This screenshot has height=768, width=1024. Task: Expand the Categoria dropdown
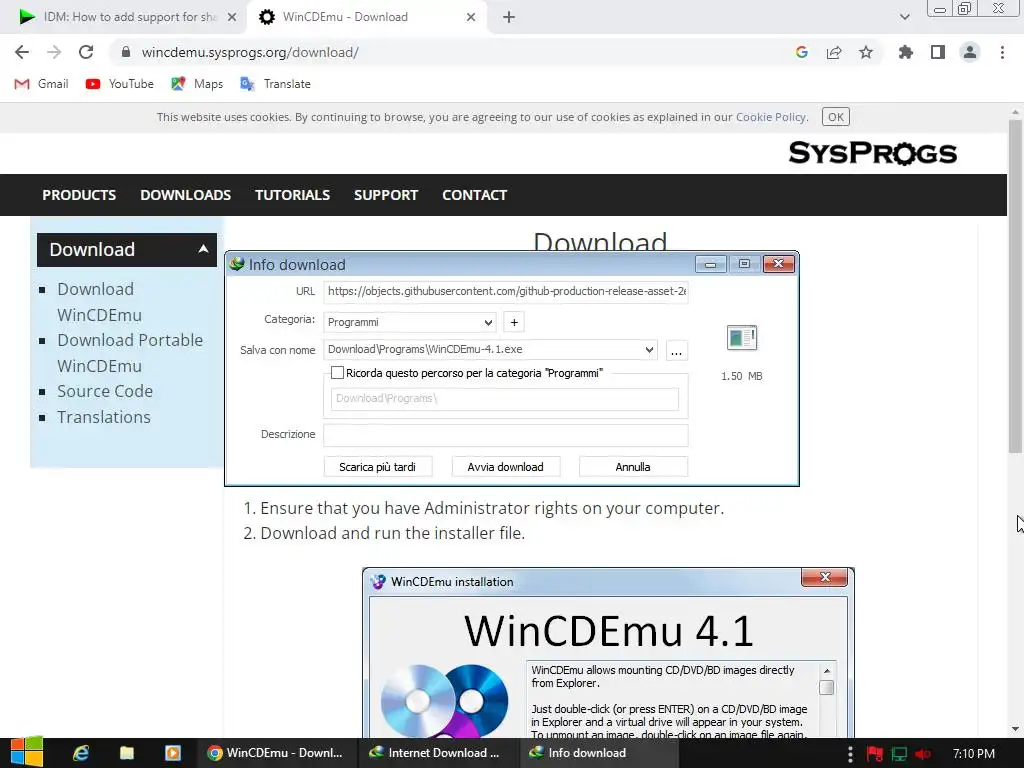tap(487, 322)
